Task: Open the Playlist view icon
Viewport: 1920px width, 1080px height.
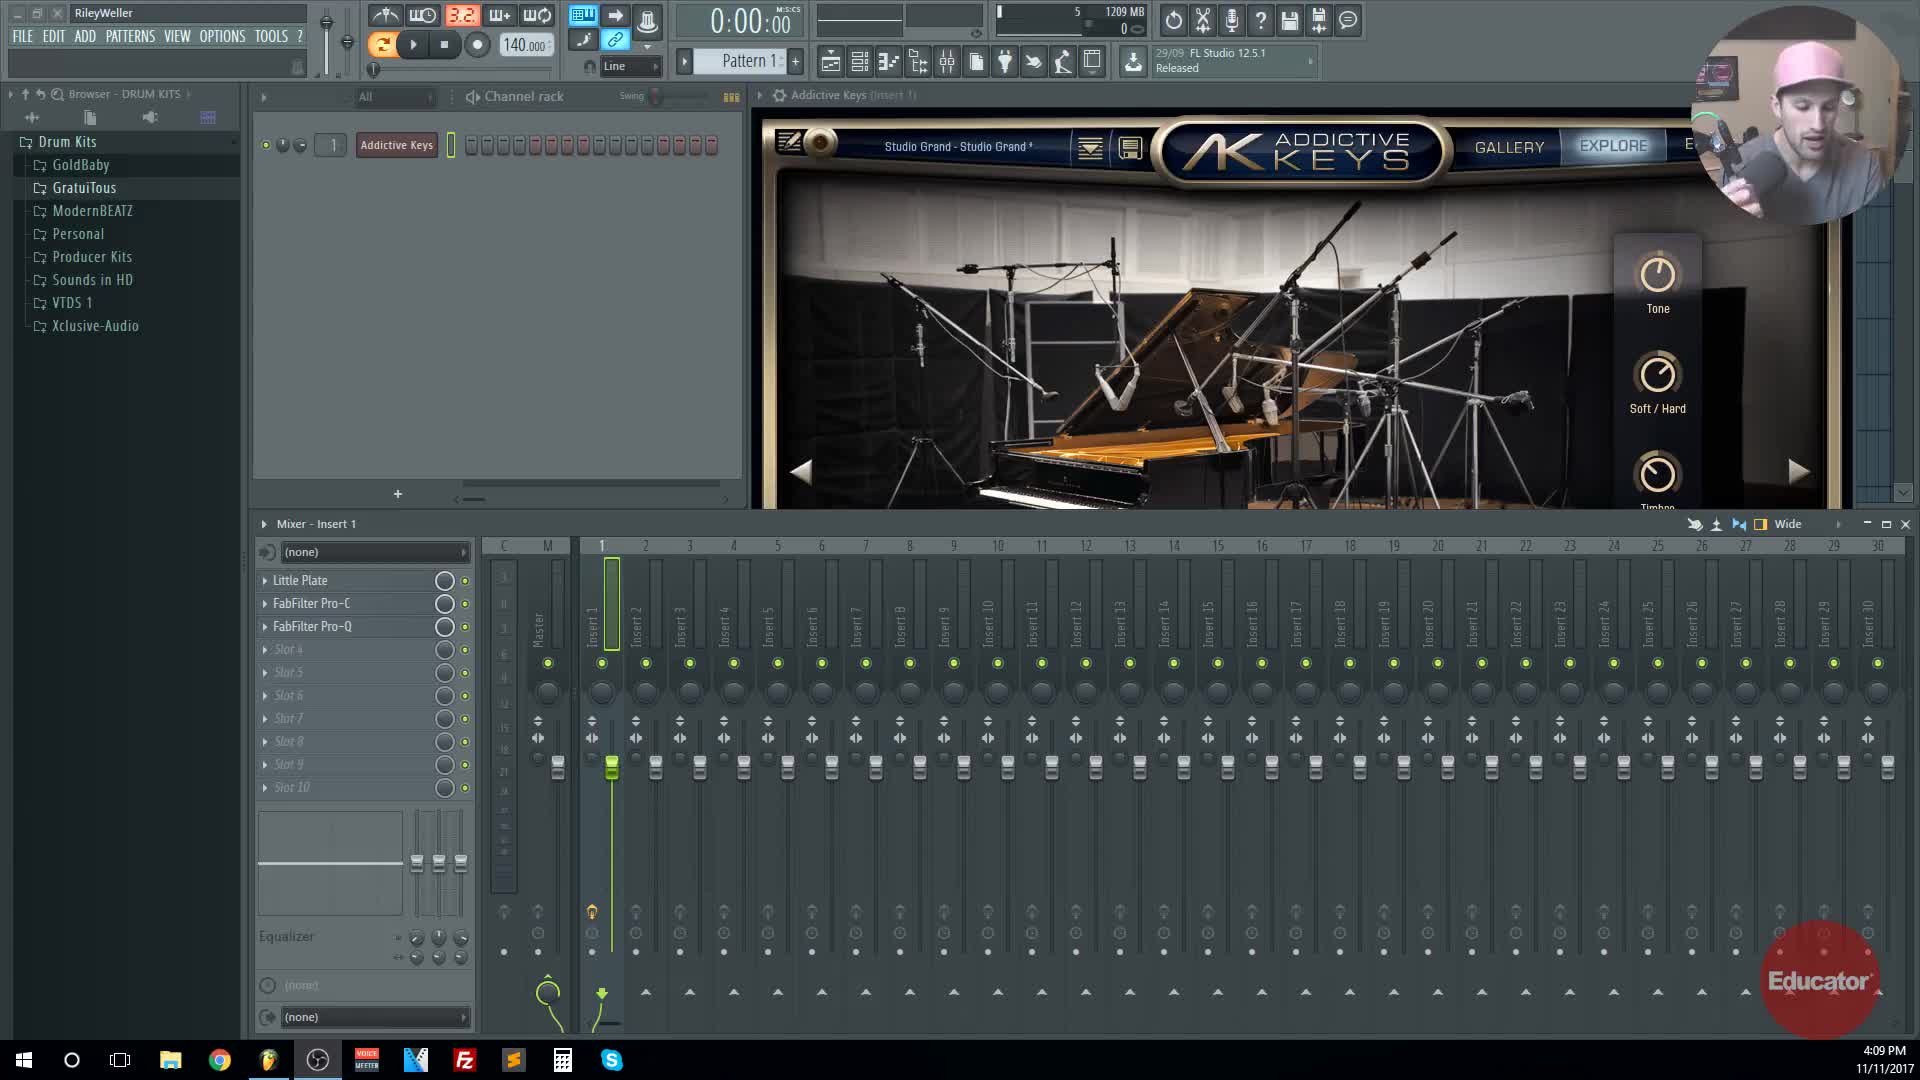Action: [x=830, y=62]
